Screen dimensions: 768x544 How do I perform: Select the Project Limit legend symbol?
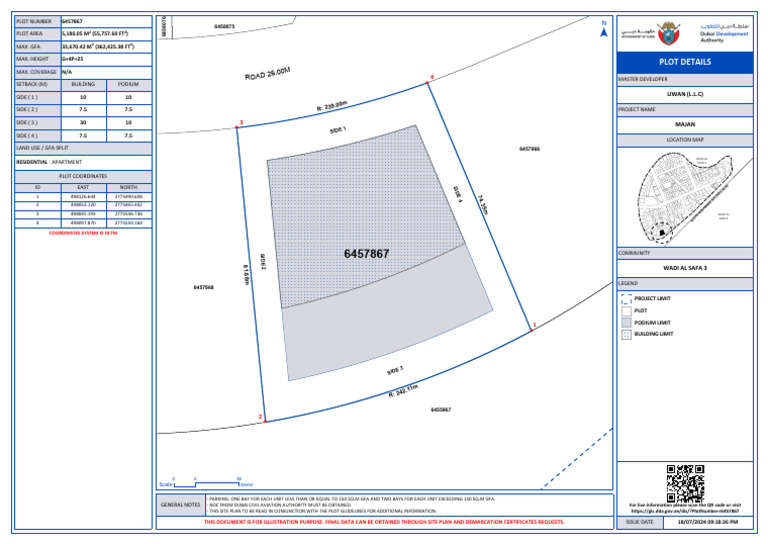[x=626, y=299]
